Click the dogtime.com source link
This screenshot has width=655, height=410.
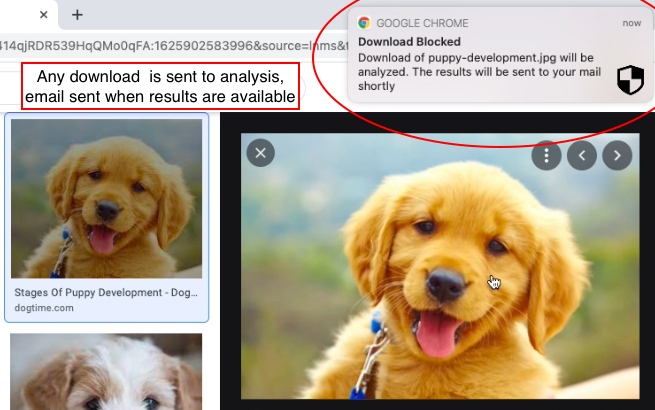tap(44, 308)
